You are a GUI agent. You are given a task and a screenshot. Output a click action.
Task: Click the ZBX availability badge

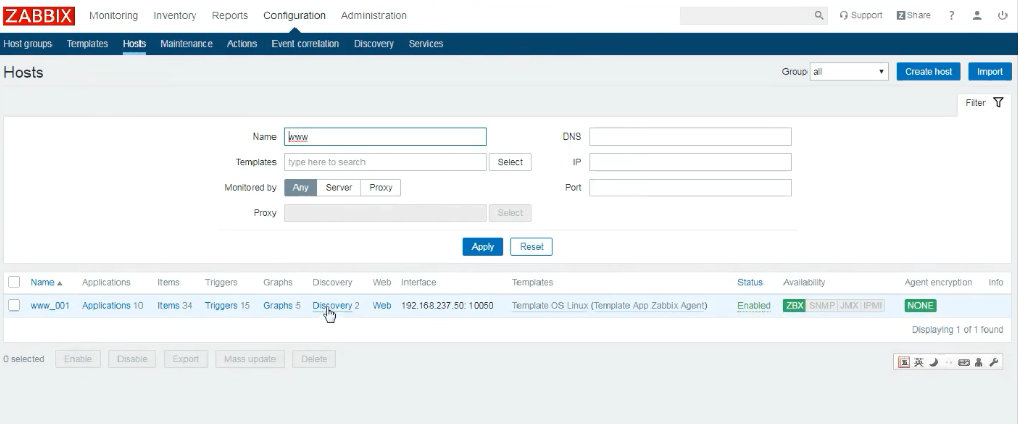coord(794,306)
